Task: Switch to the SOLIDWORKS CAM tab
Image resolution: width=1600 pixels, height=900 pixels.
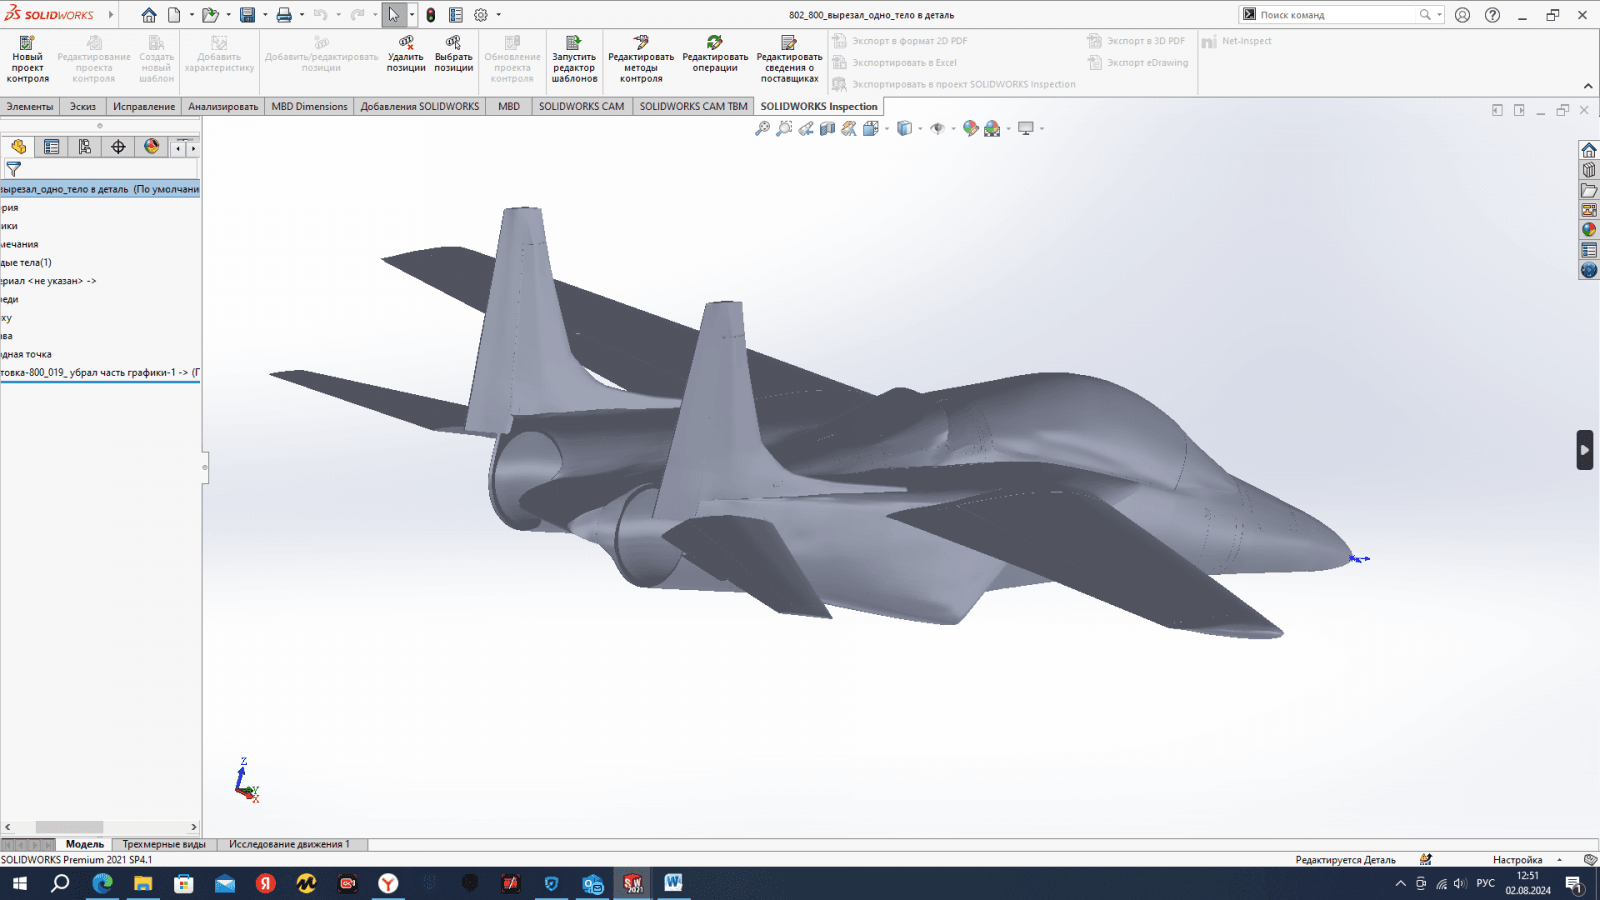Action: pyautogui.click(x=581, y=106)
